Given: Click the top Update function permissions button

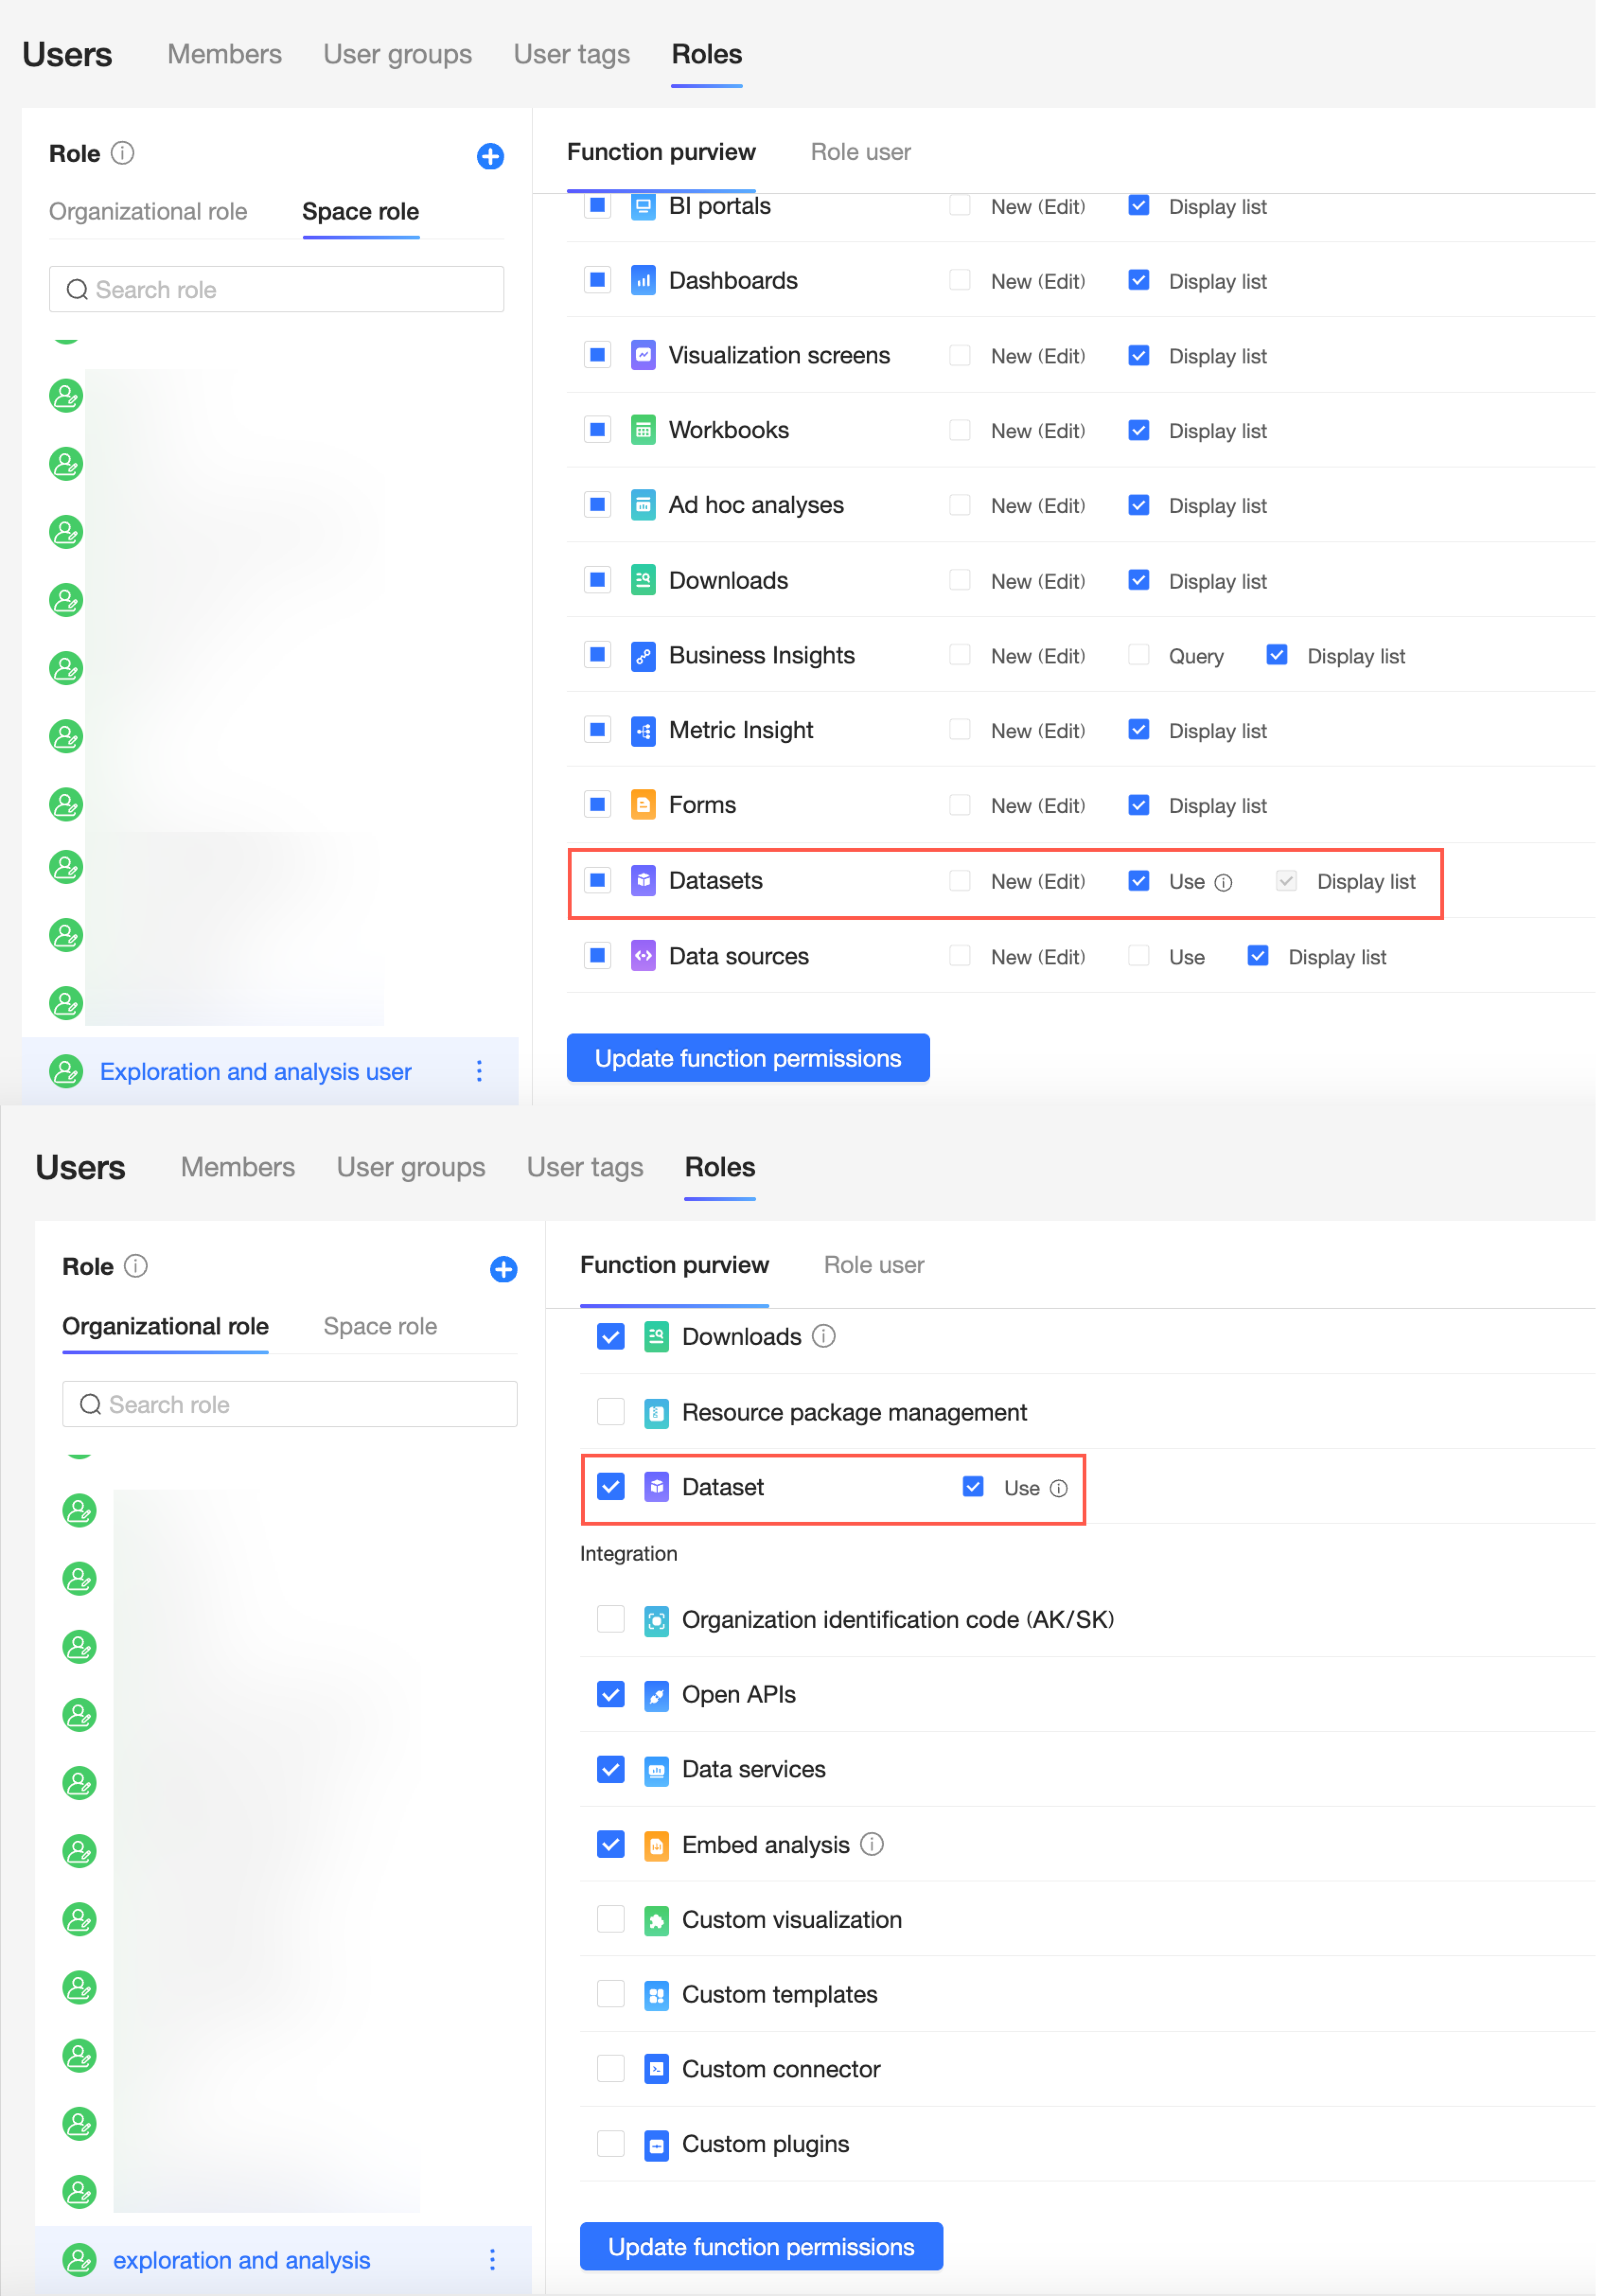Looking at the screenshot, I should (x=748, y=1058).
